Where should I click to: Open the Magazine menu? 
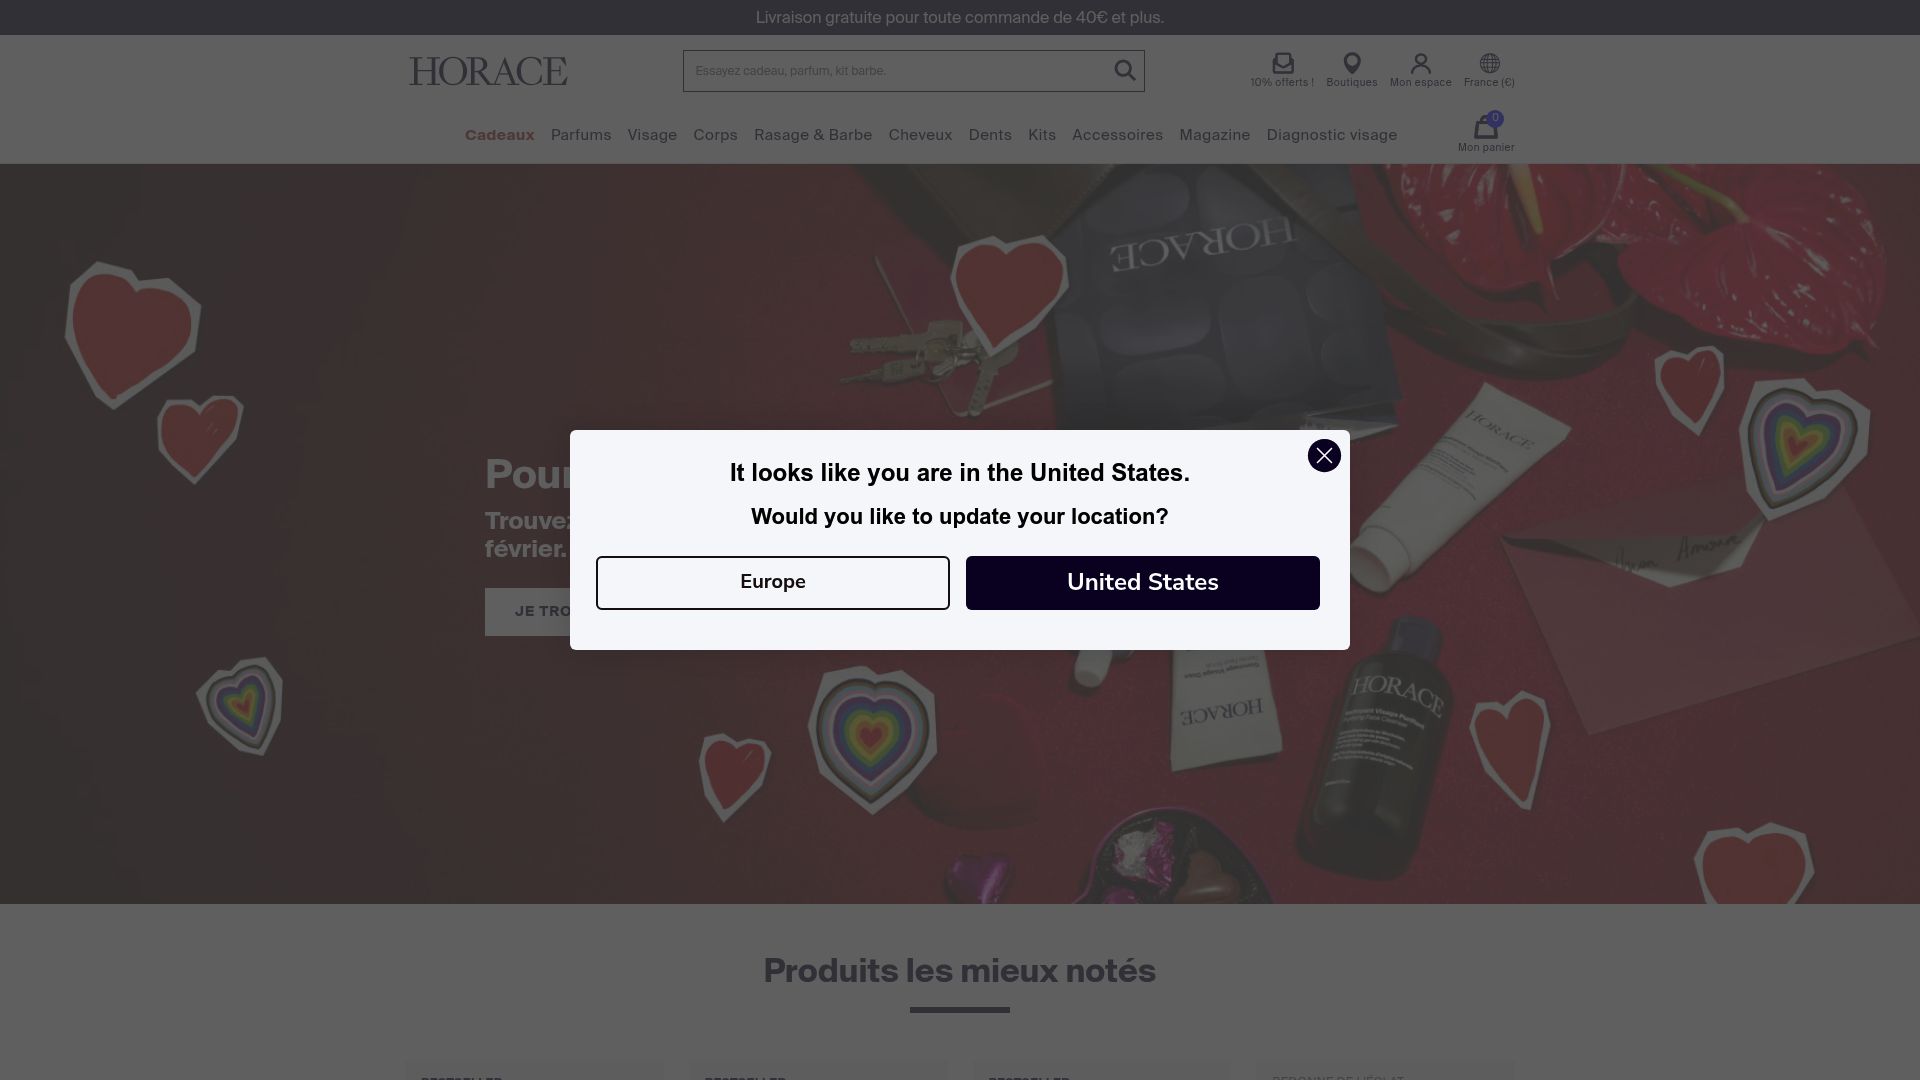pos(1214,135)
